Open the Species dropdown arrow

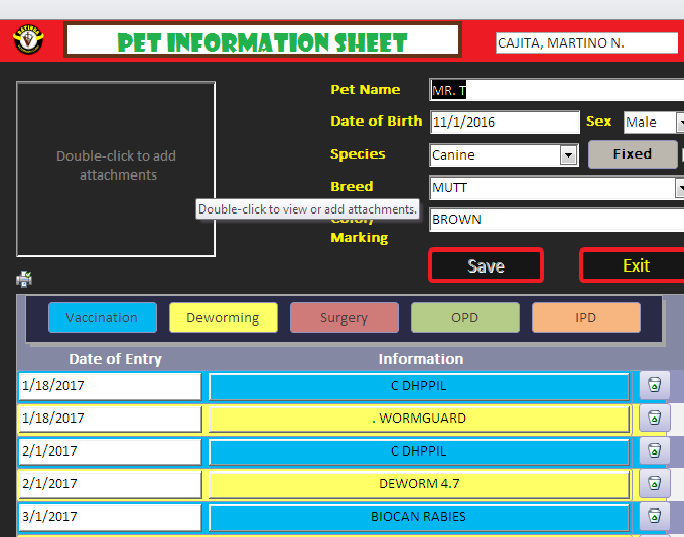568,155
